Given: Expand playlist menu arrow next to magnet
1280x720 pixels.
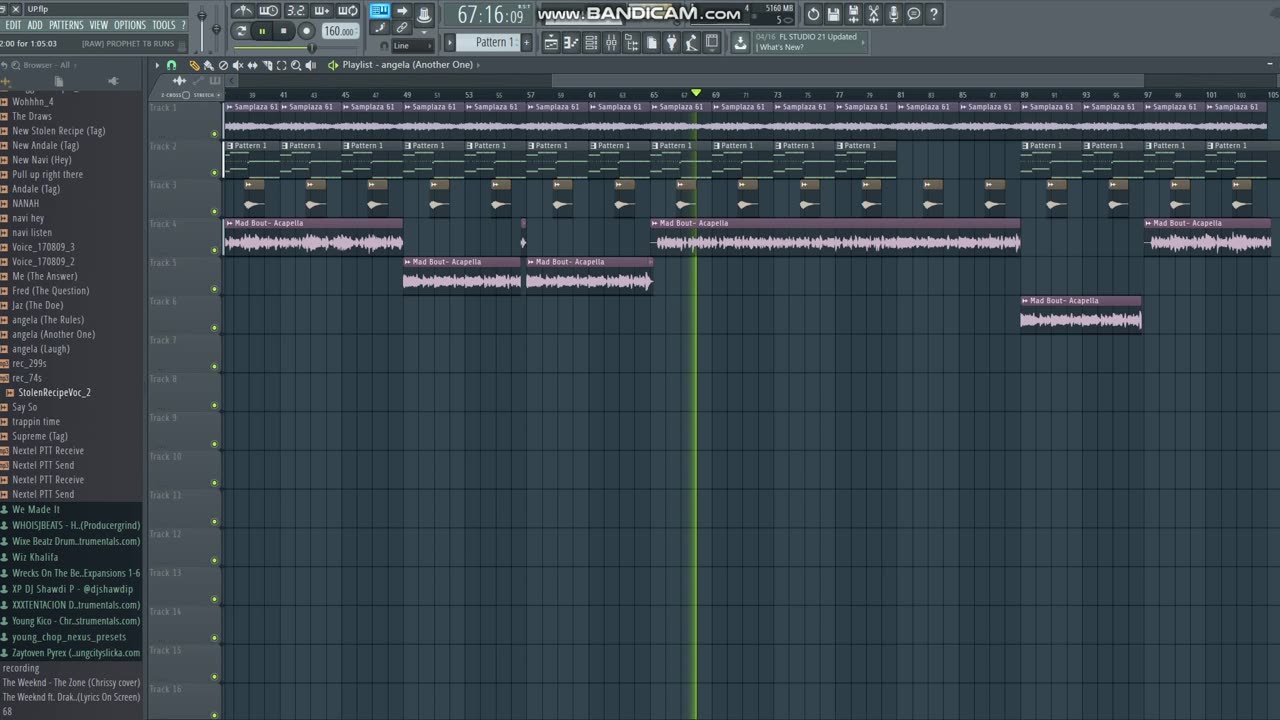Looking at the screenshot, I should [157, 65].
